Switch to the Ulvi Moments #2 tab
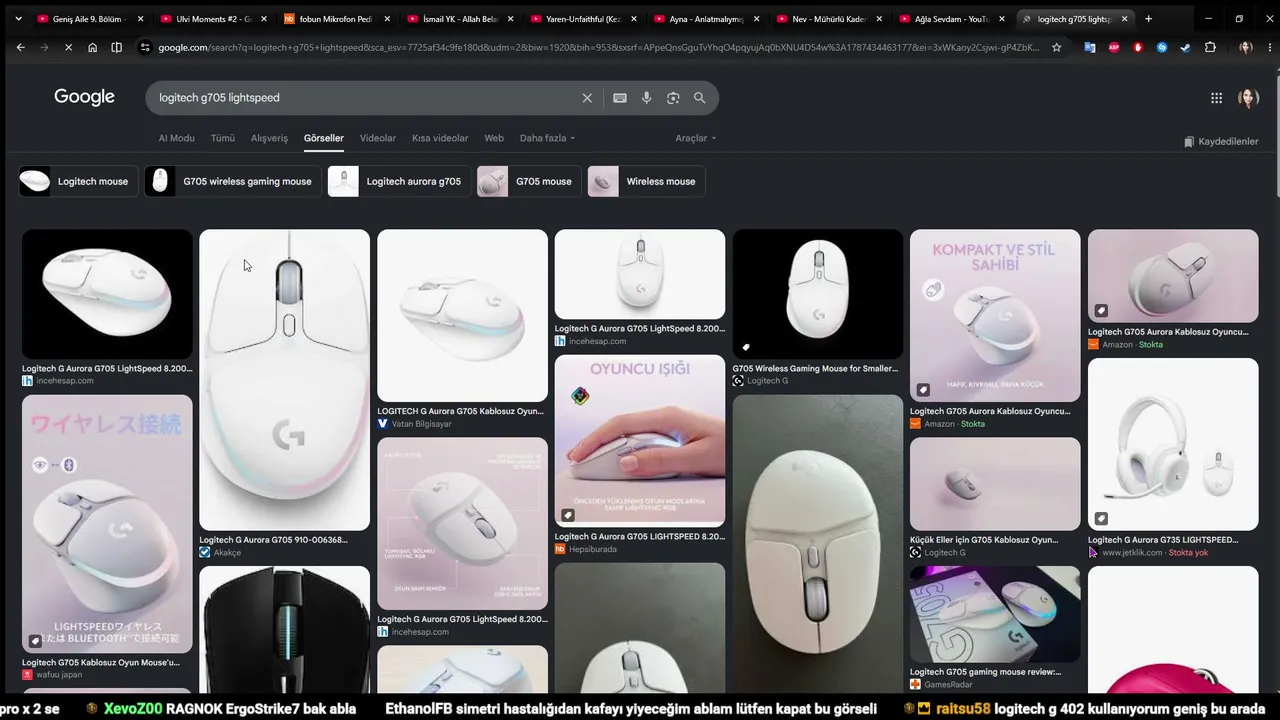Image resolution: width=1280 pixels, height=720 pixels. (x=213, y=18)
